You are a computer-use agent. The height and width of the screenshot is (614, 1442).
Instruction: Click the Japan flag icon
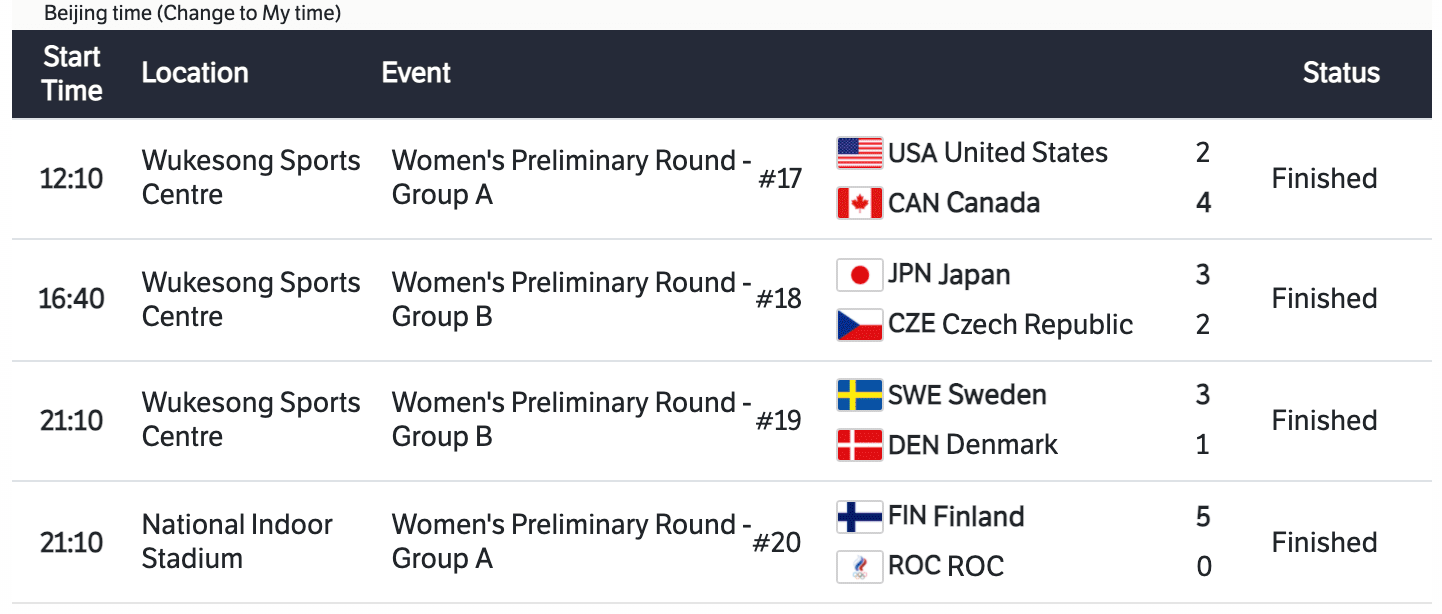tap(859, 275)
